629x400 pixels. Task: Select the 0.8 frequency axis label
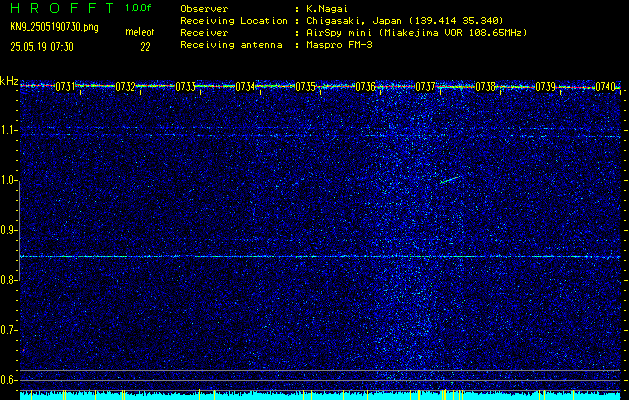coord(9,280)
